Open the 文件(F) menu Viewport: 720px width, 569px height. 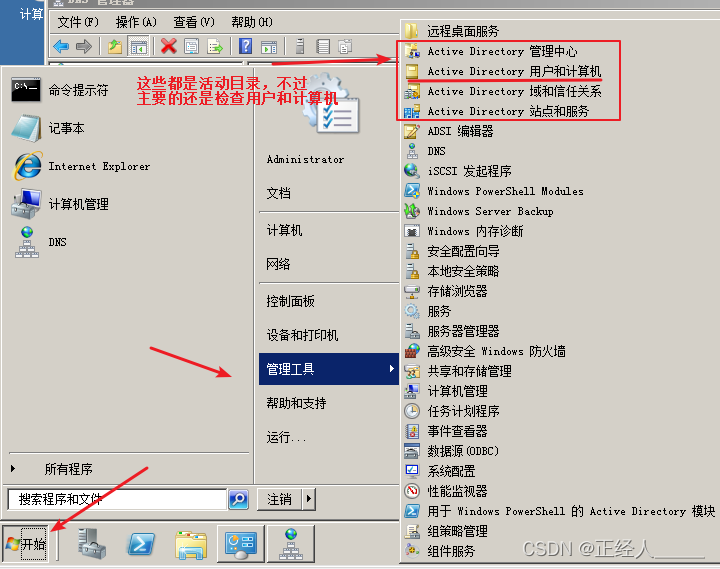(78, 22)
